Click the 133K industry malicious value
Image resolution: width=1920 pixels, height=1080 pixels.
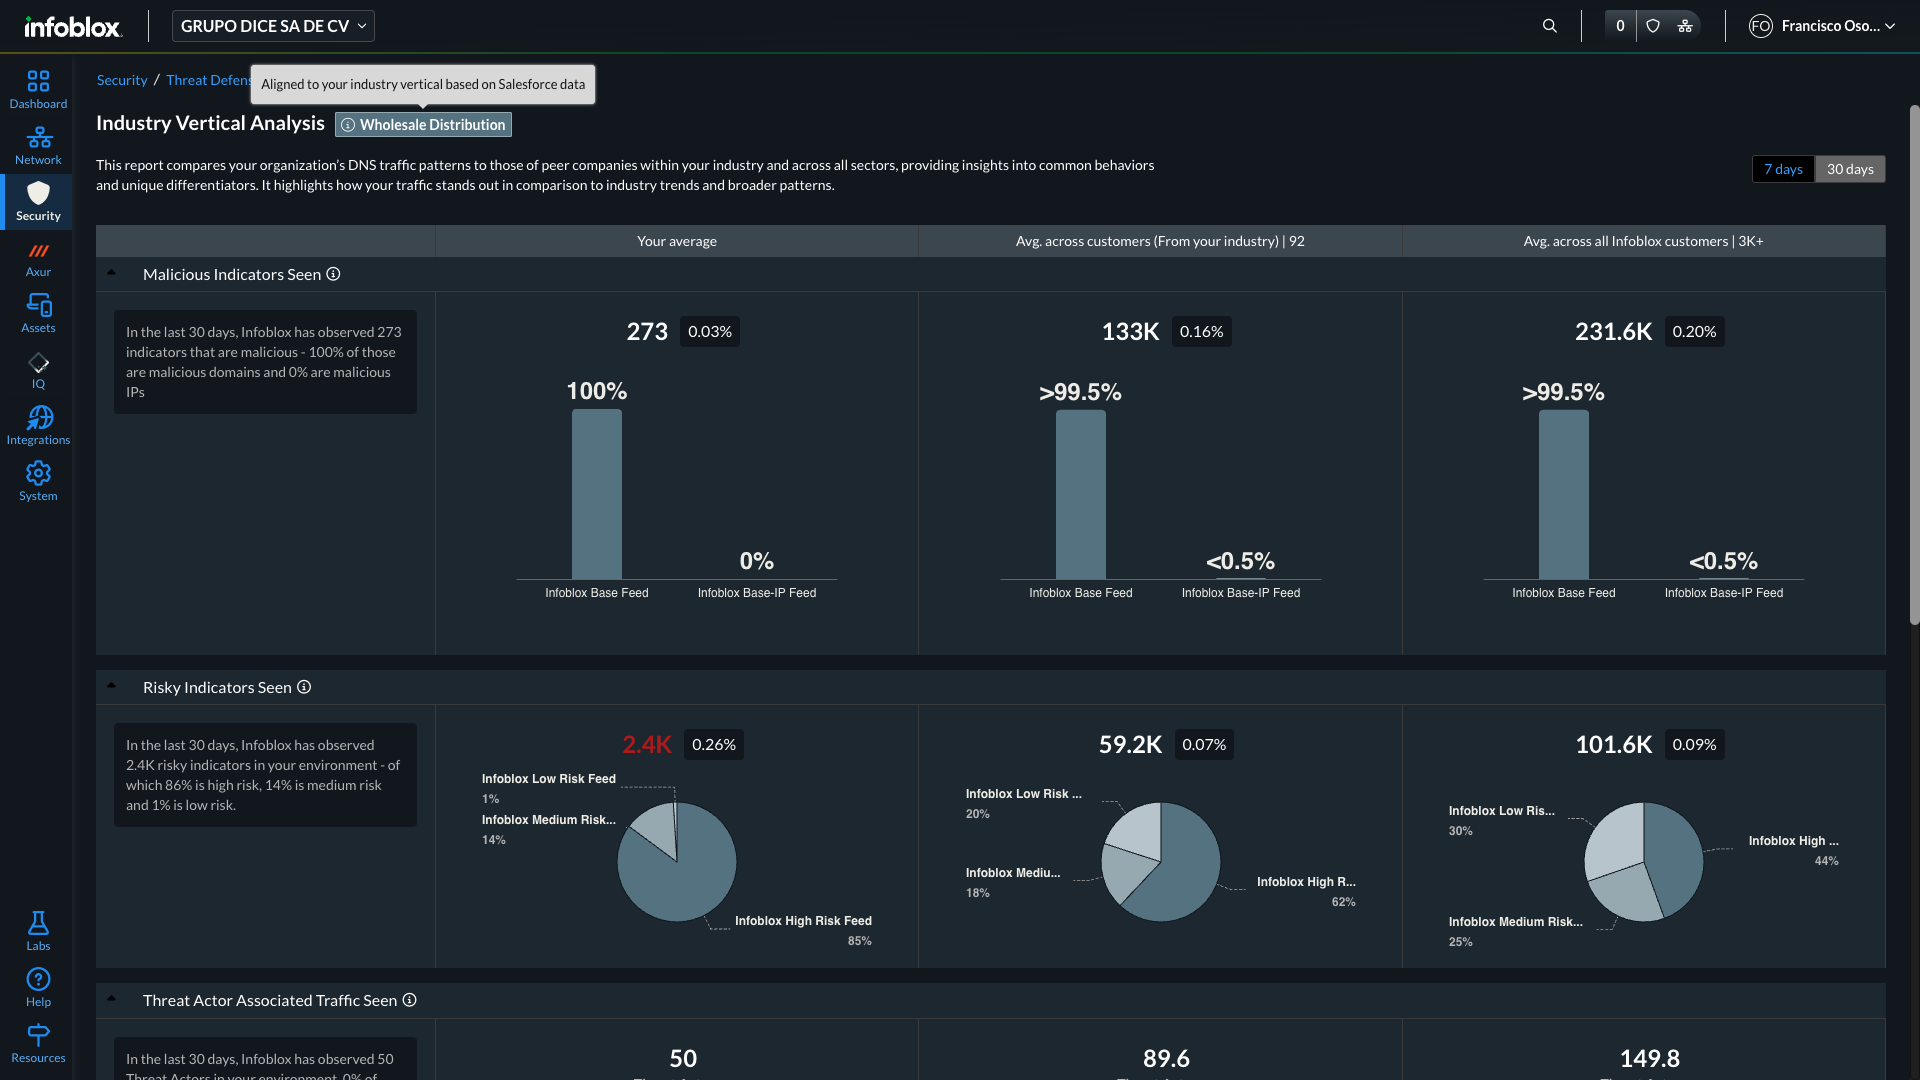pos(1130,332)
